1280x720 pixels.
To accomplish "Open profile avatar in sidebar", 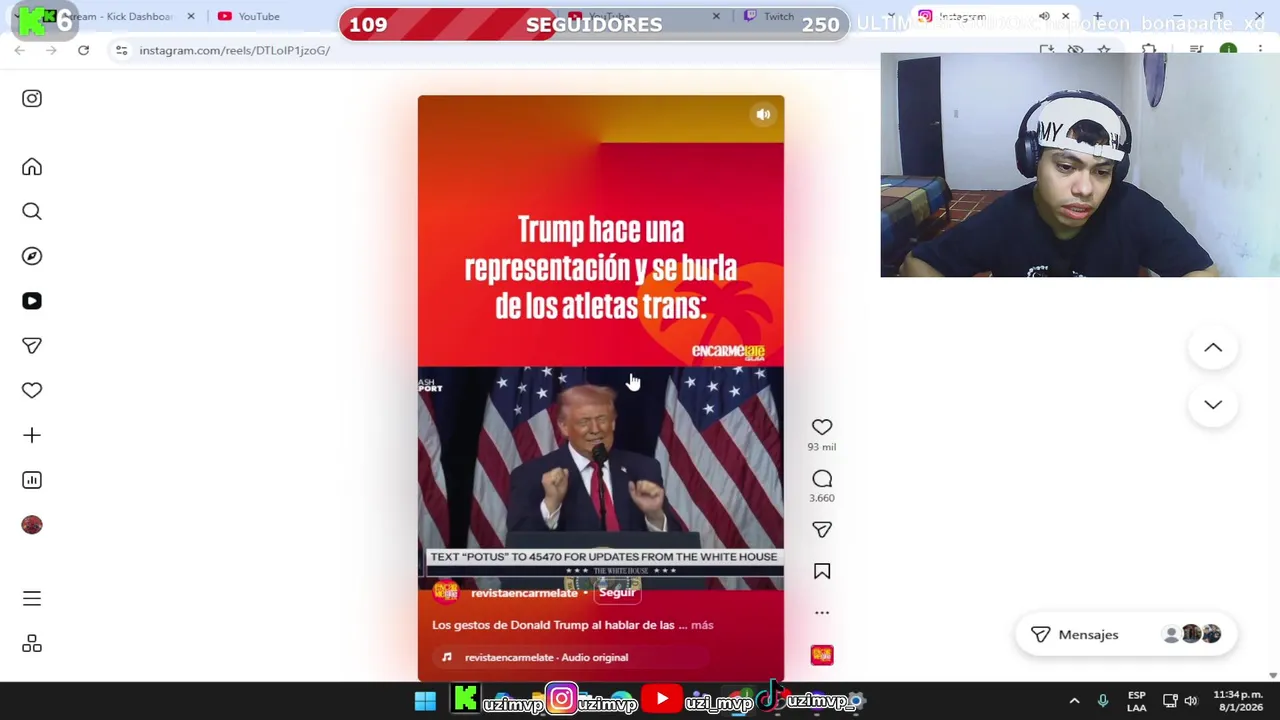I will (32, 525).
